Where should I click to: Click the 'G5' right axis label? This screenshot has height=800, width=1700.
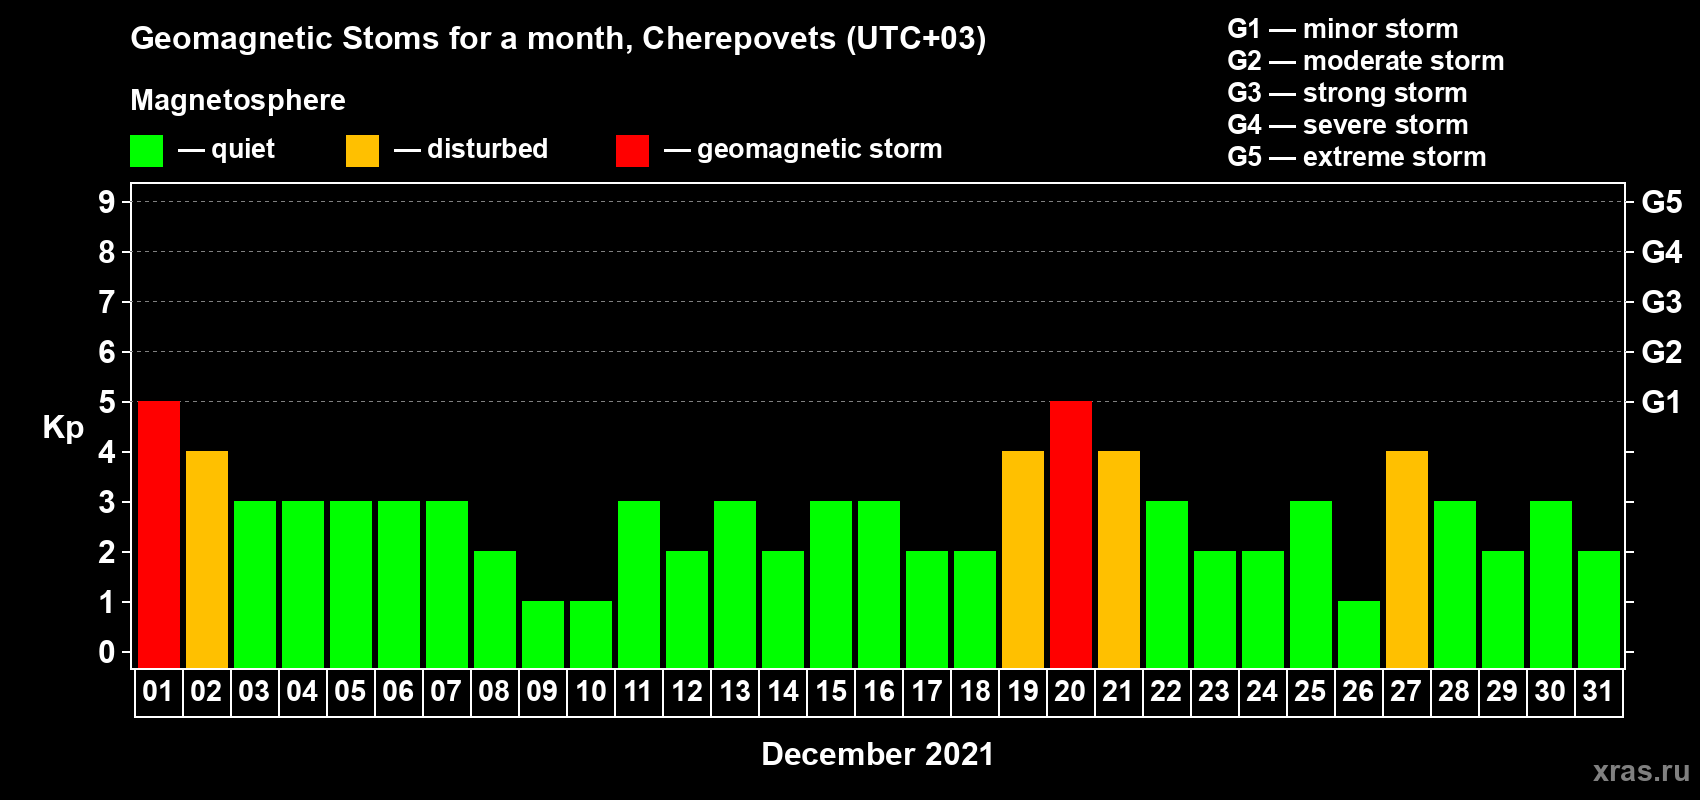point(1662,202)
